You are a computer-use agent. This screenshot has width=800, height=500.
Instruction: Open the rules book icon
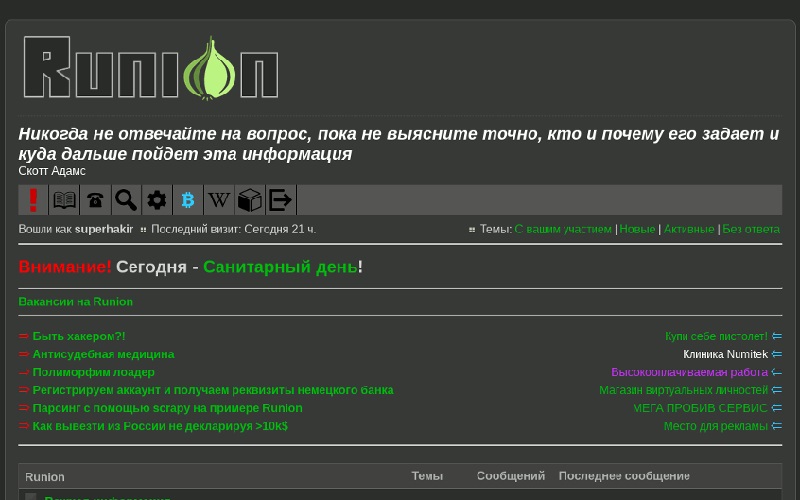pos(64,200)
